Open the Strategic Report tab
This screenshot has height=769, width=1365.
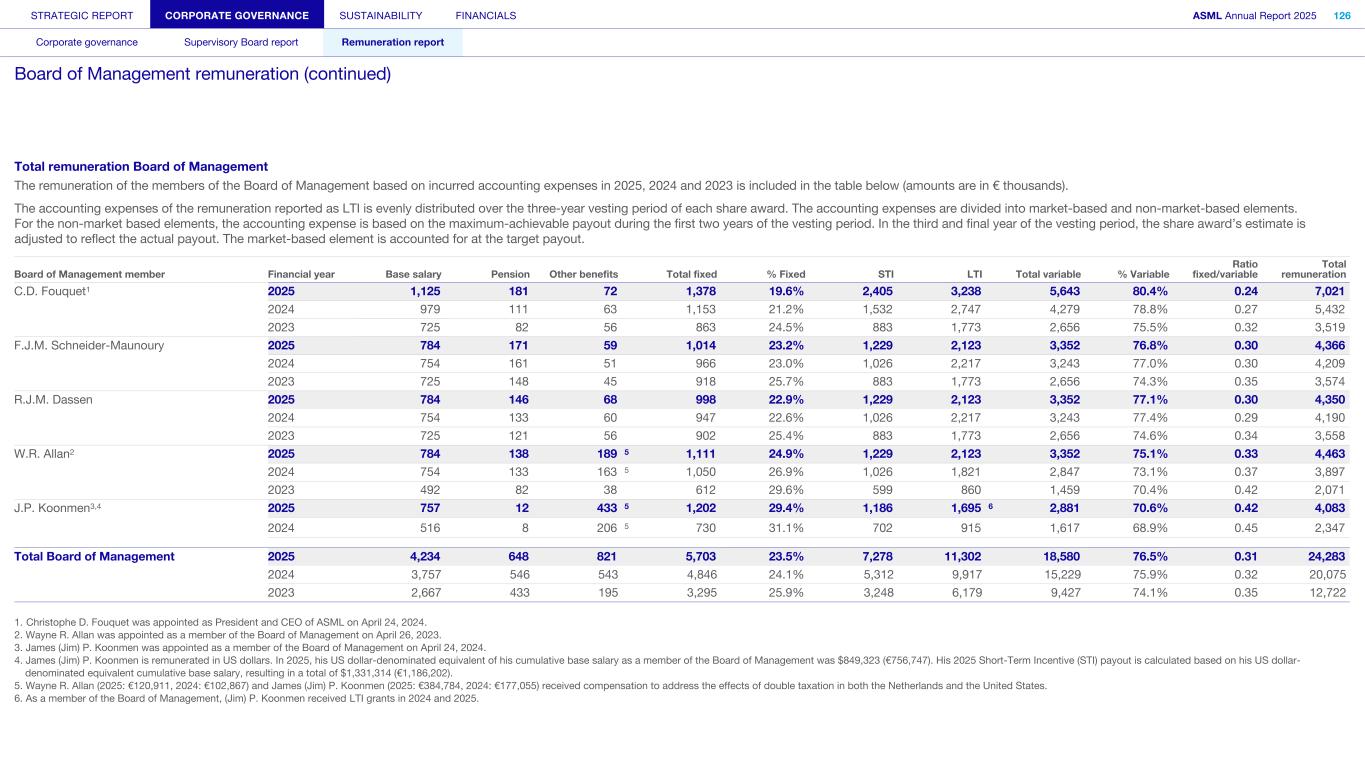[75, 15]
